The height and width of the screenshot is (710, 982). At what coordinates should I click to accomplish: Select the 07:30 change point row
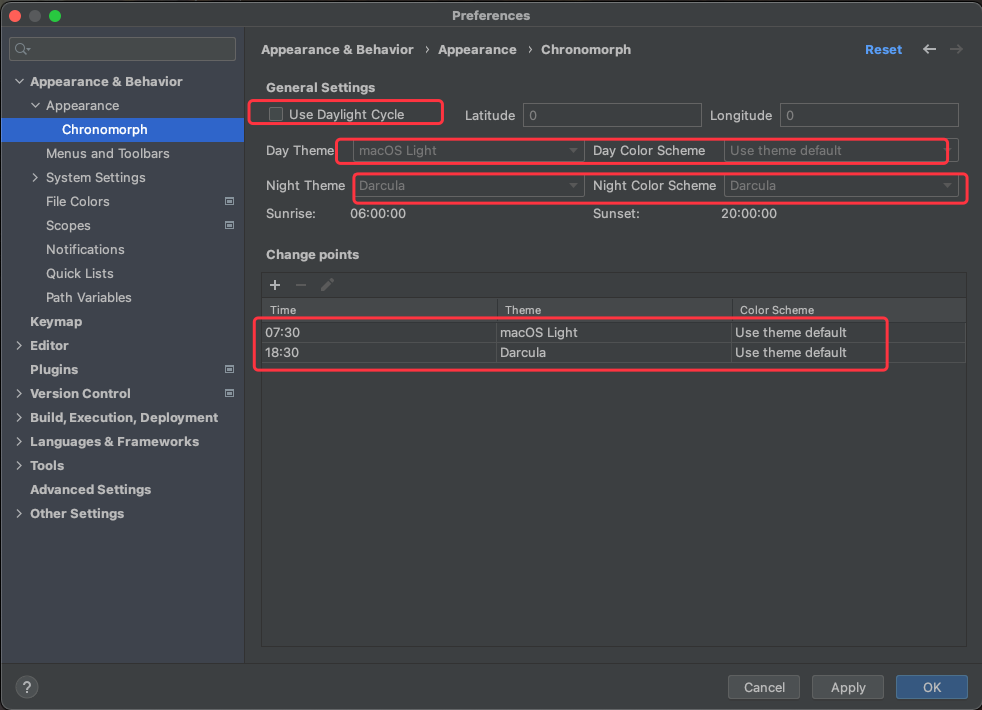[x=613, y=332]
